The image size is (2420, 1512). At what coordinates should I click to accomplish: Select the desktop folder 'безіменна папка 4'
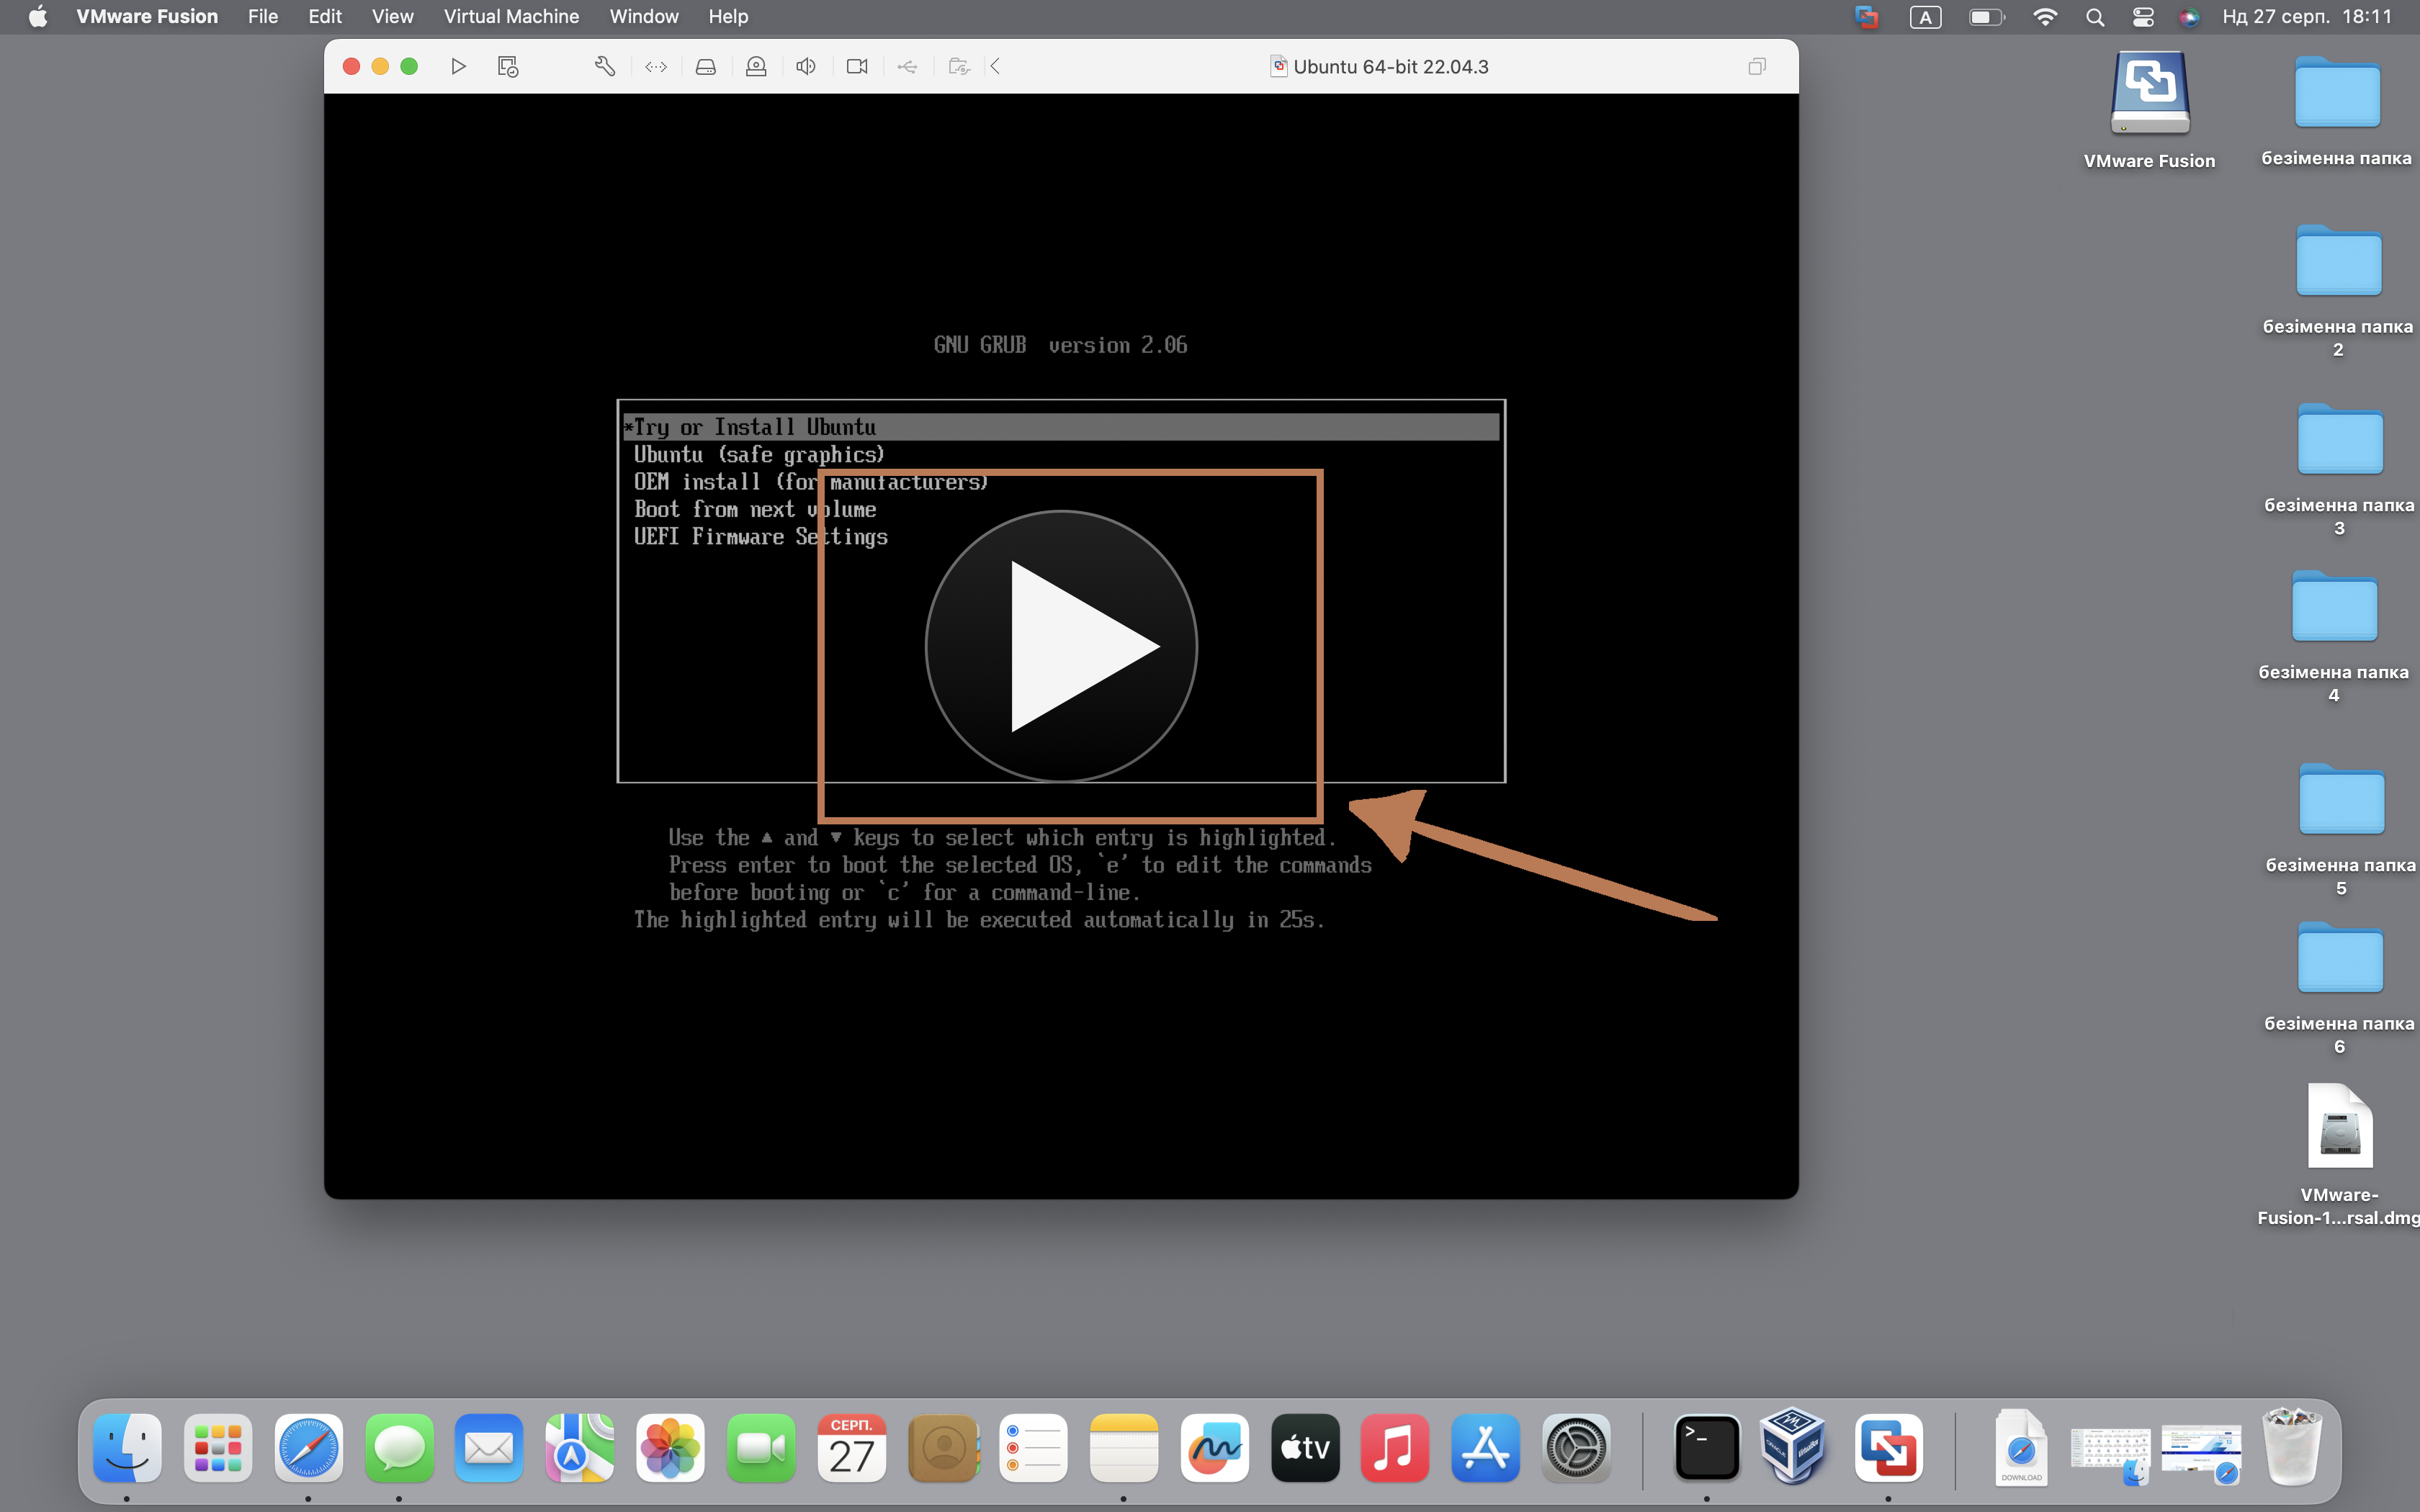point(2334,607)
